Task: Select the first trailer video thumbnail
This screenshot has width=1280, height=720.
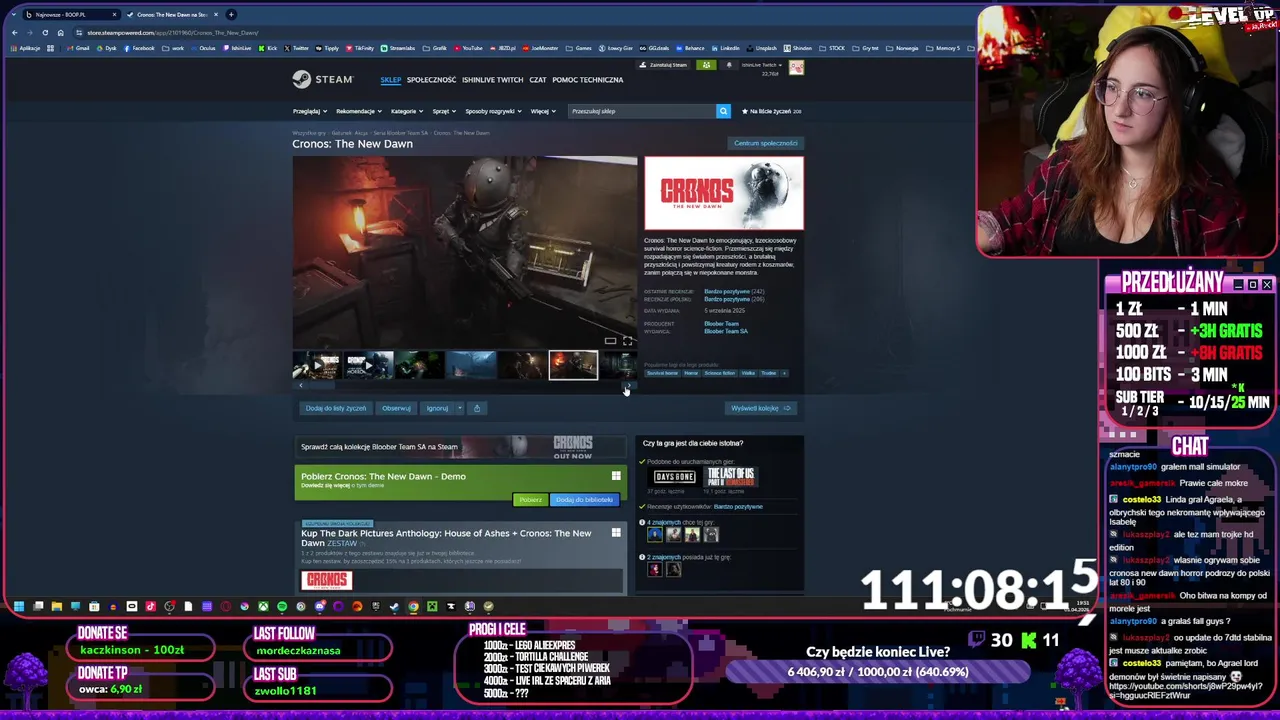Action: pyautogui.click(x=316, y=365)
